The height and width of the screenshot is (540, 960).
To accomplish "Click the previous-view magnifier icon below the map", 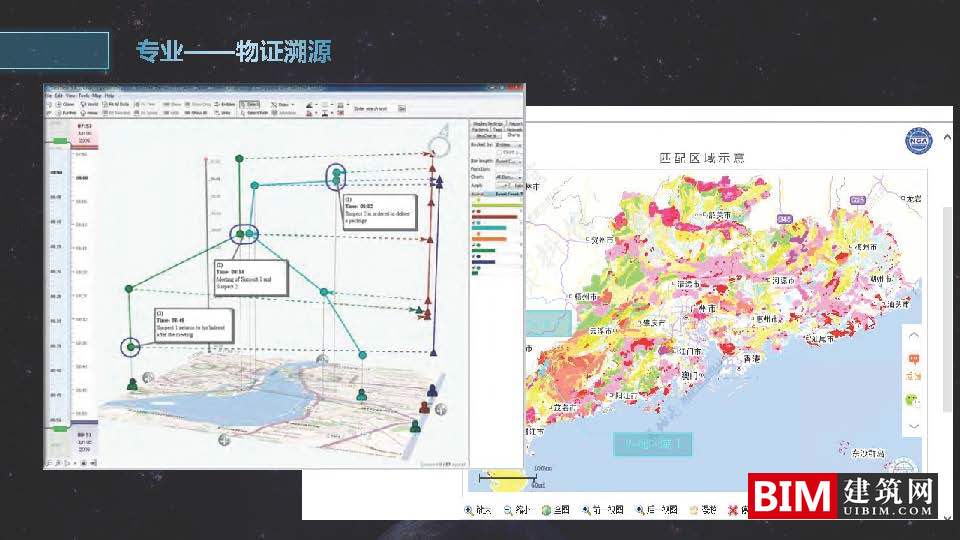I will 586,510.
